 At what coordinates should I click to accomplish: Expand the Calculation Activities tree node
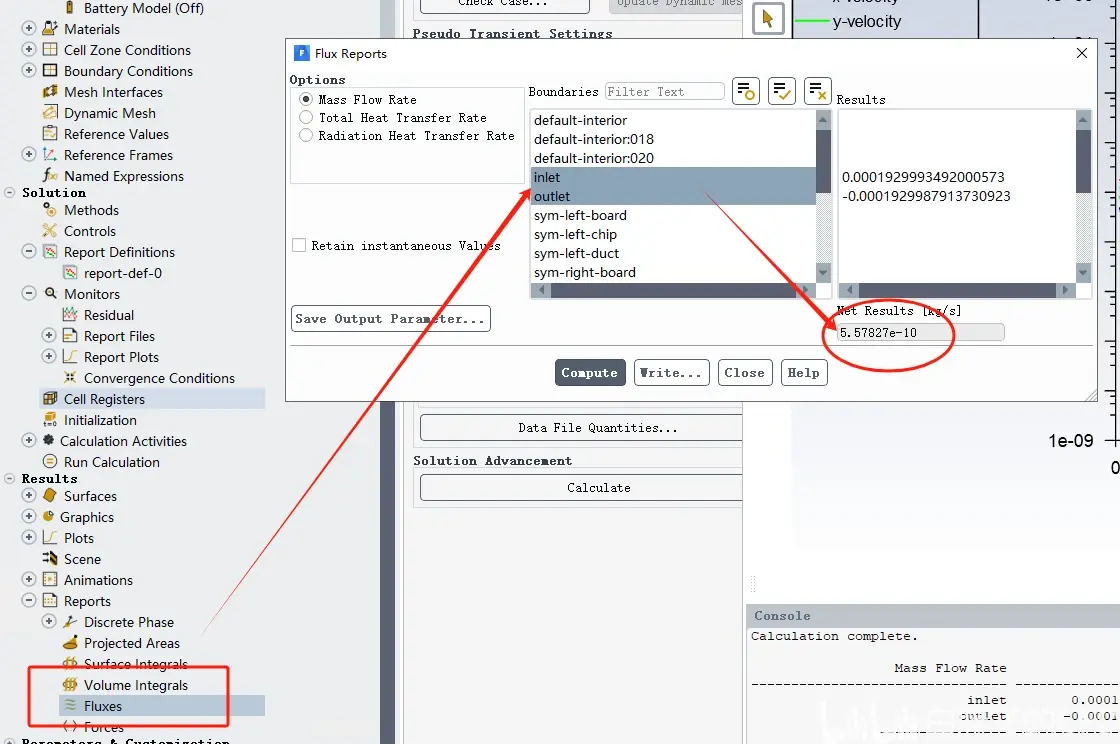point(29,441)
